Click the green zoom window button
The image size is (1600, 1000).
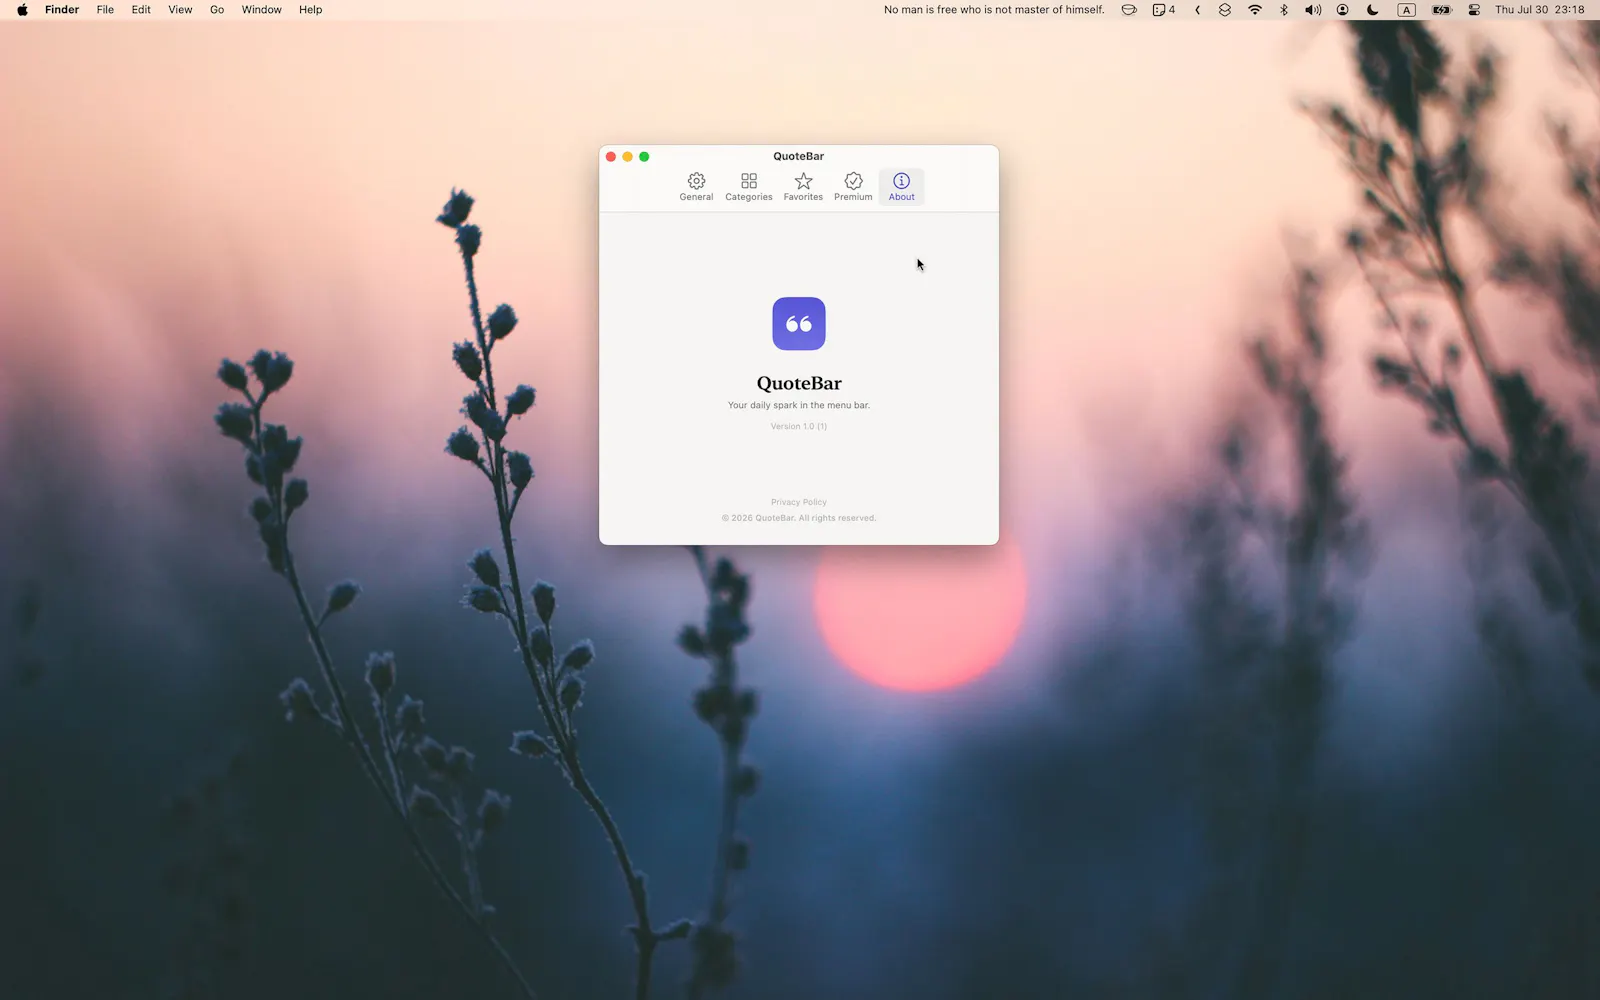pos(644,157)
